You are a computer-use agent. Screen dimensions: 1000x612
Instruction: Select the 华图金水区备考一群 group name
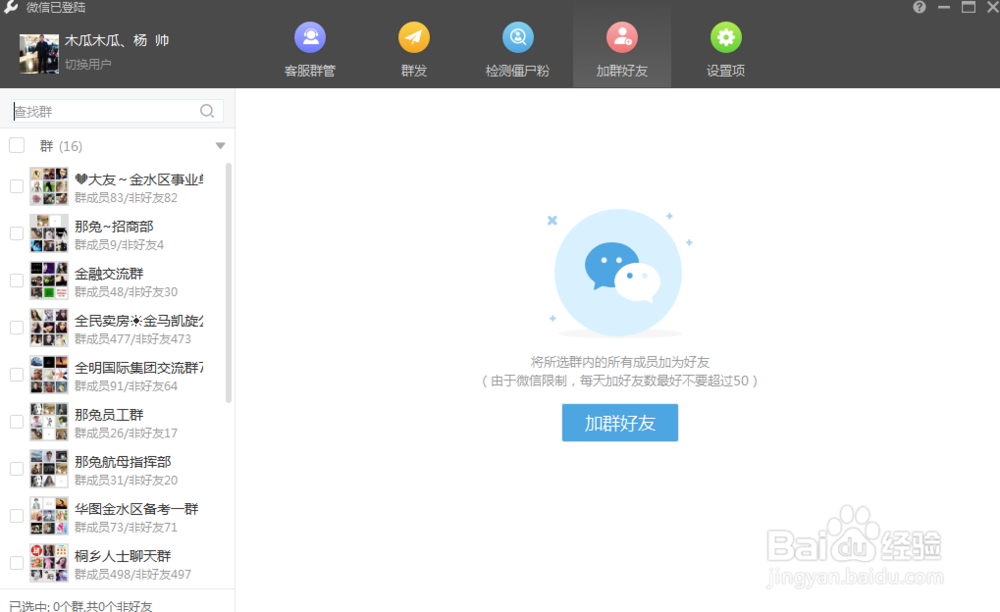coord(136,509)
